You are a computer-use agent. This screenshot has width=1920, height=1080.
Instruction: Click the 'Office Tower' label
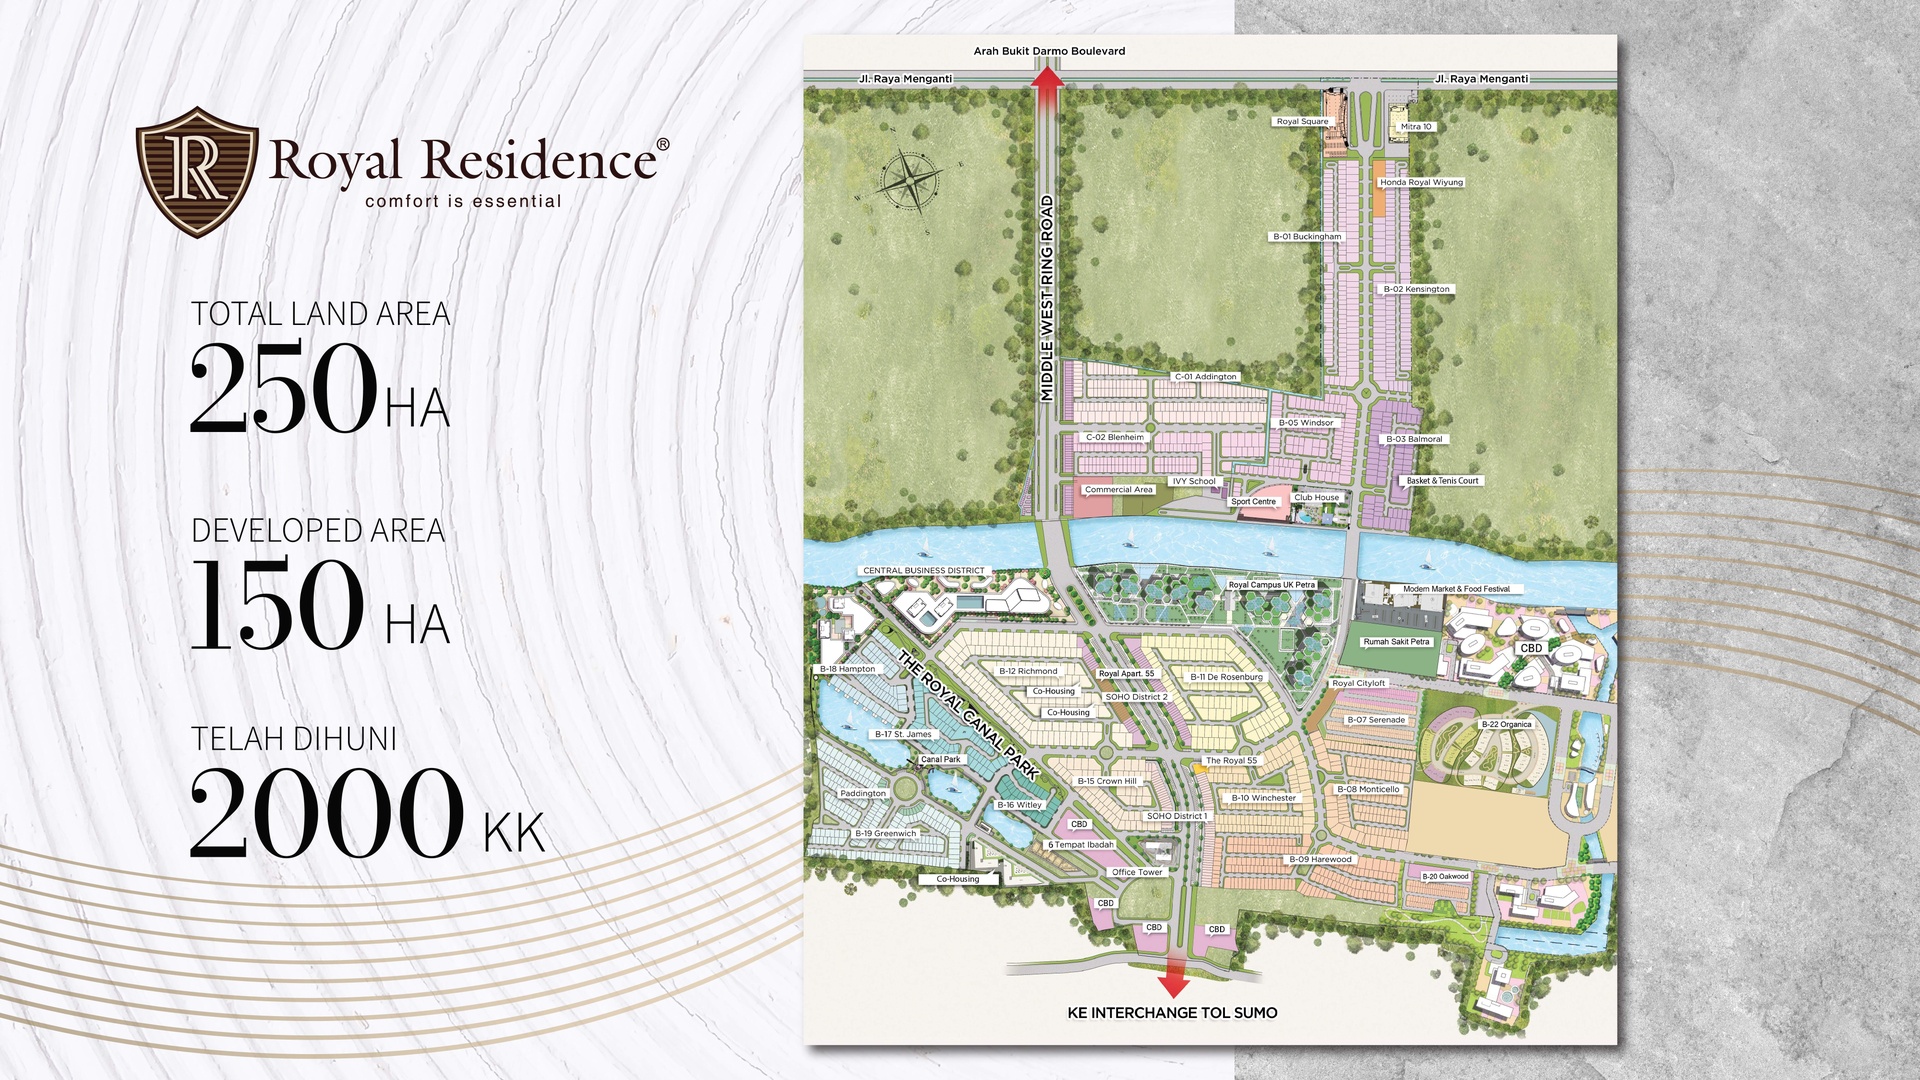tap(1137, 872)
